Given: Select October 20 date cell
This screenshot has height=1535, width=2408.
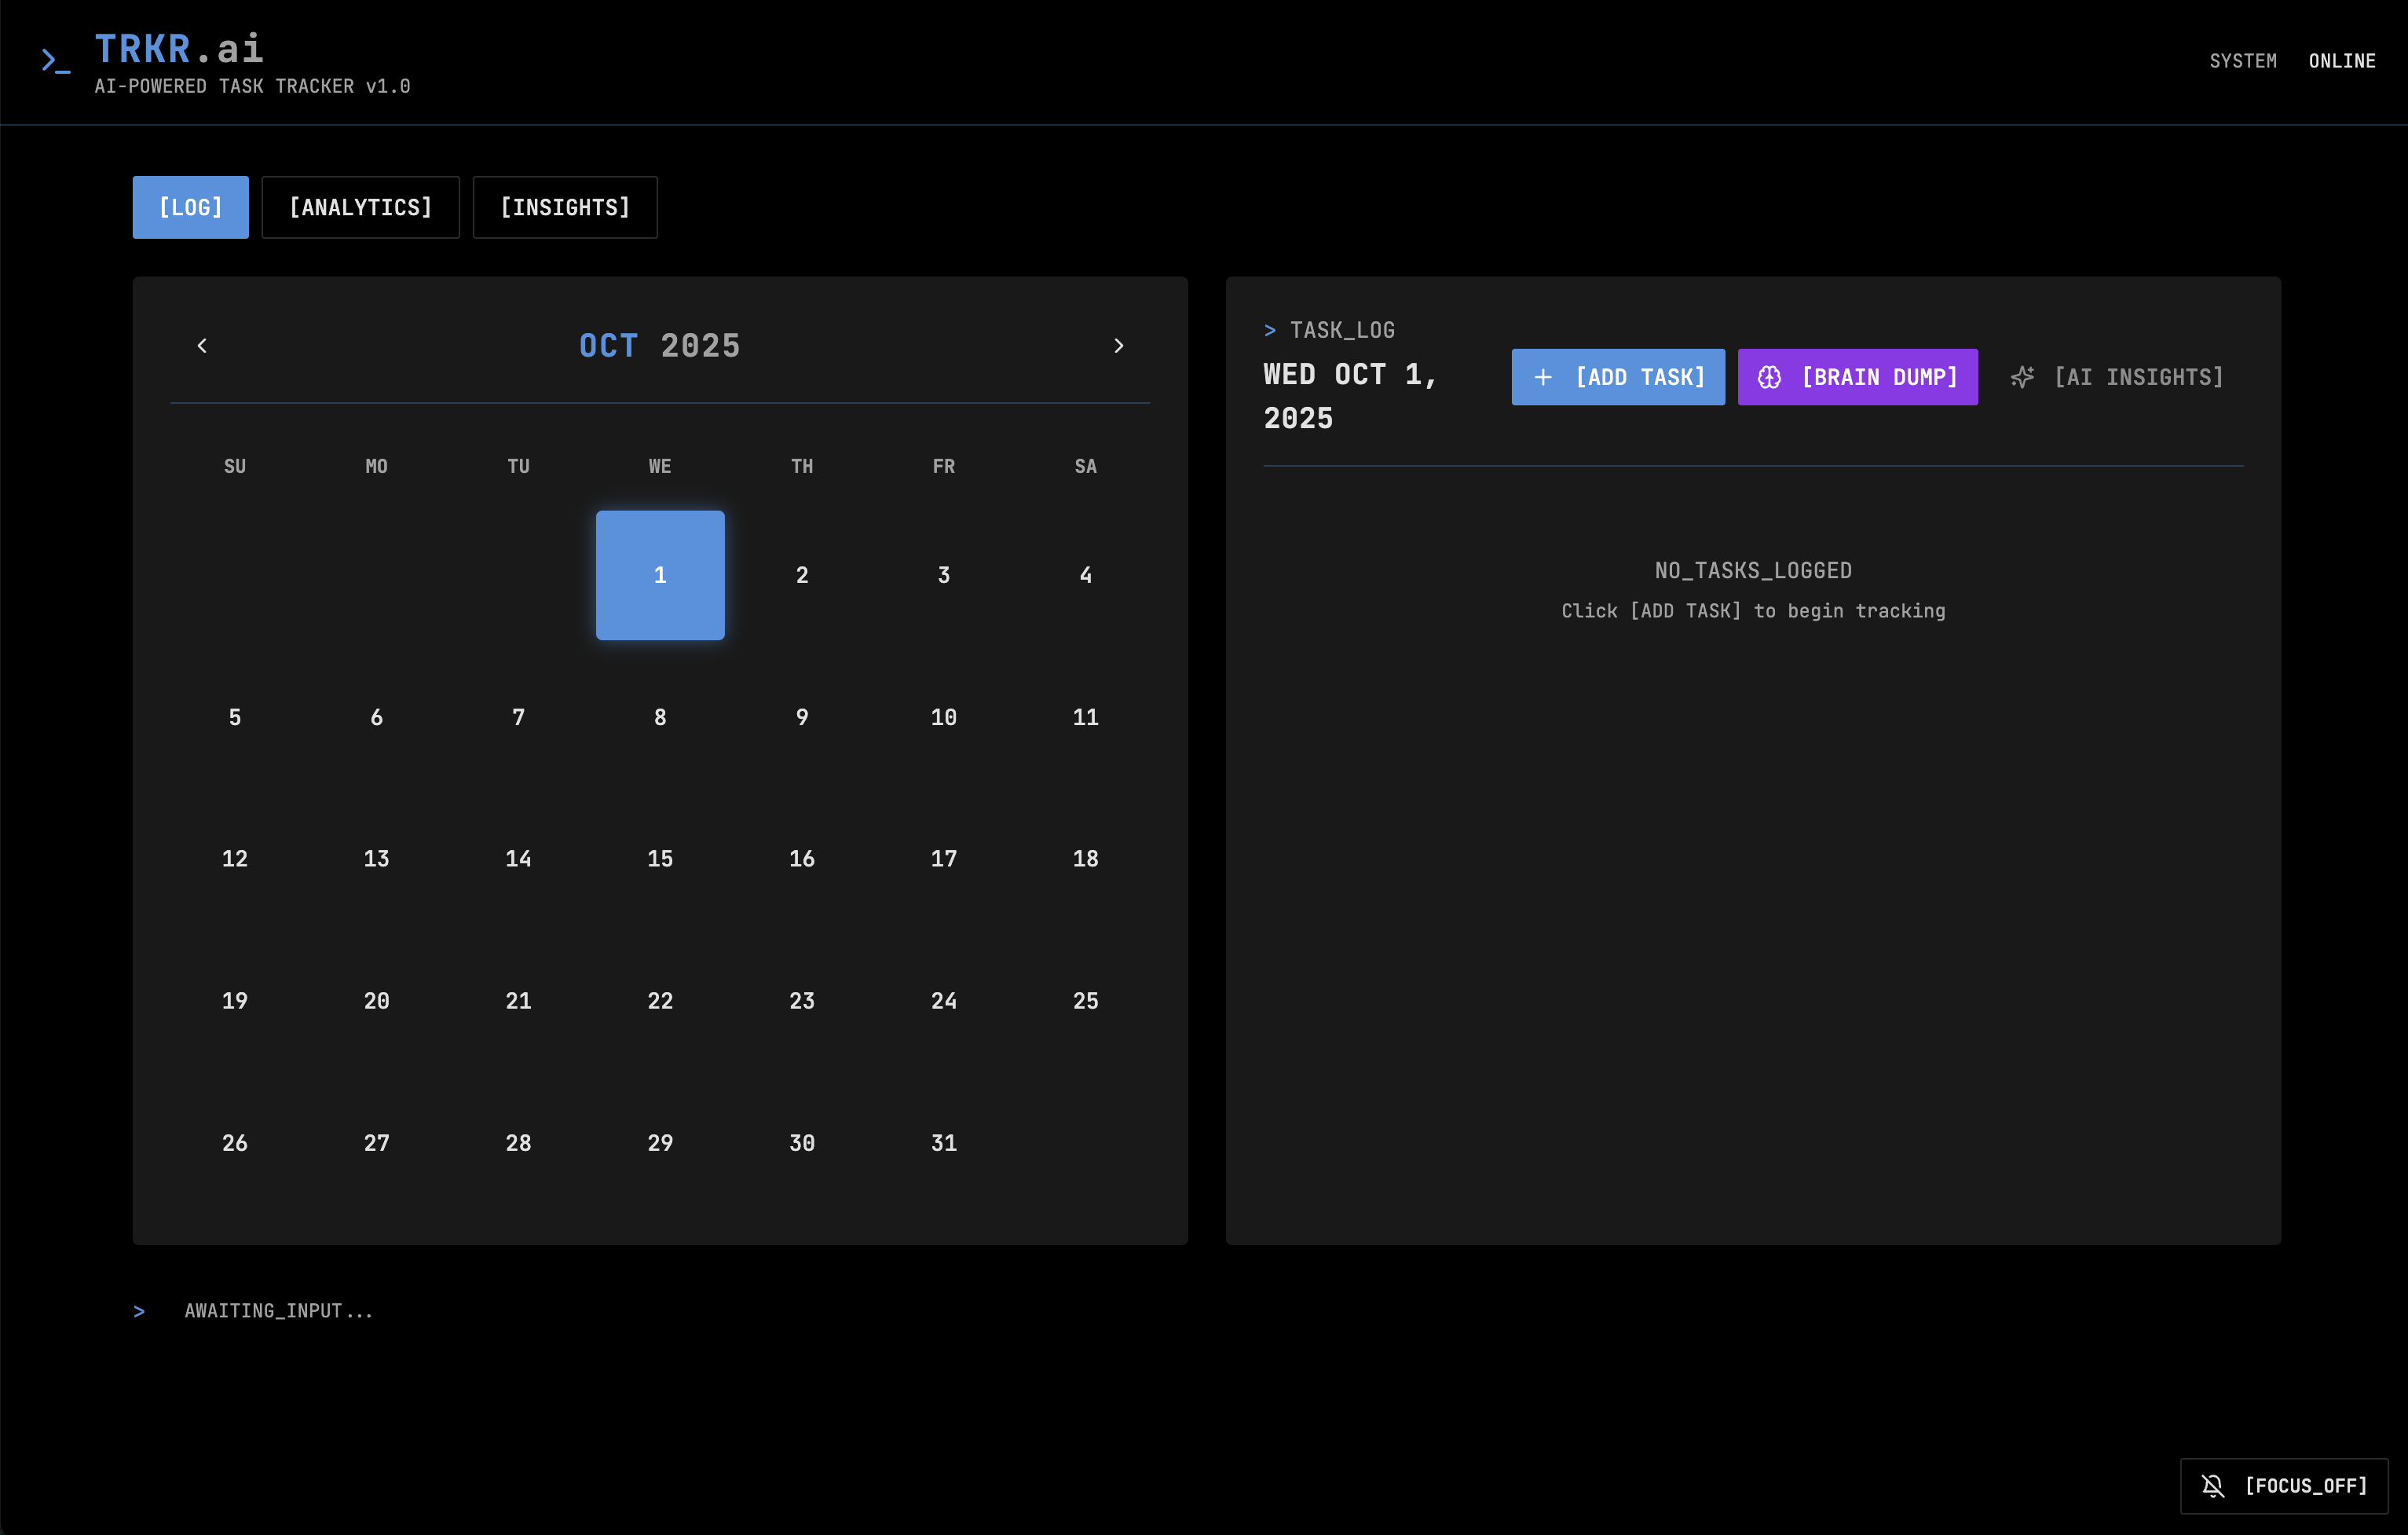Looking at the screenshot, I should (376, 1001).
